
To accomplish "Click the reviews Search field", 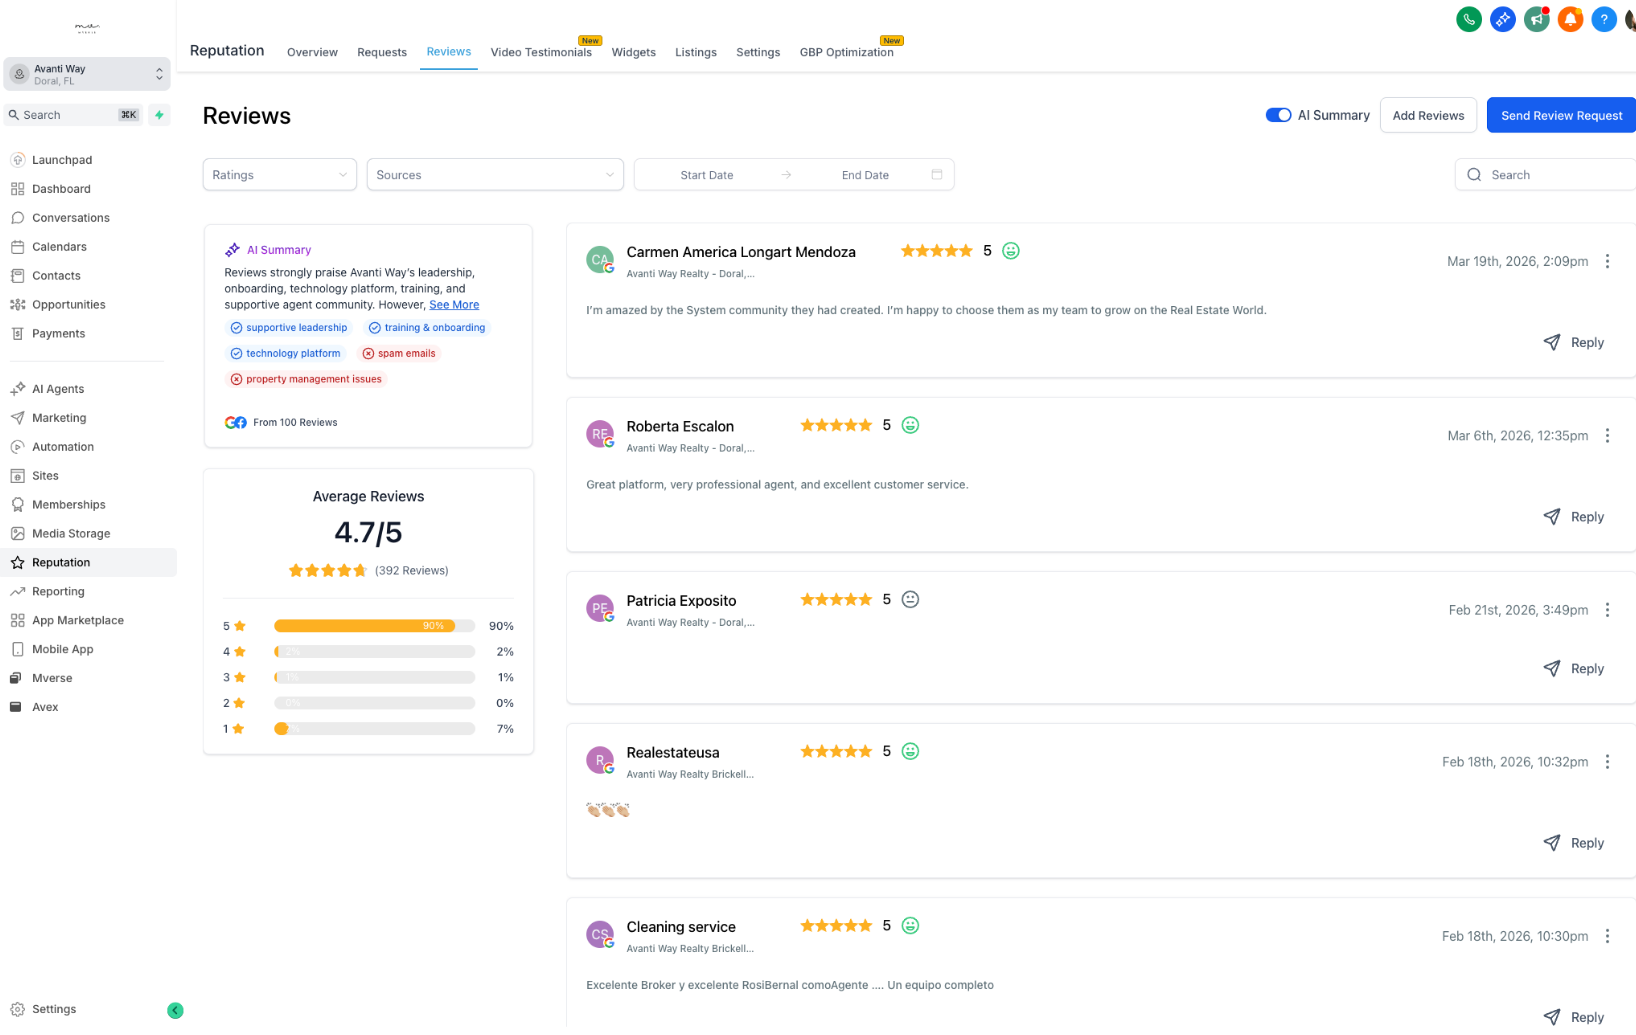I will 1546,175.
